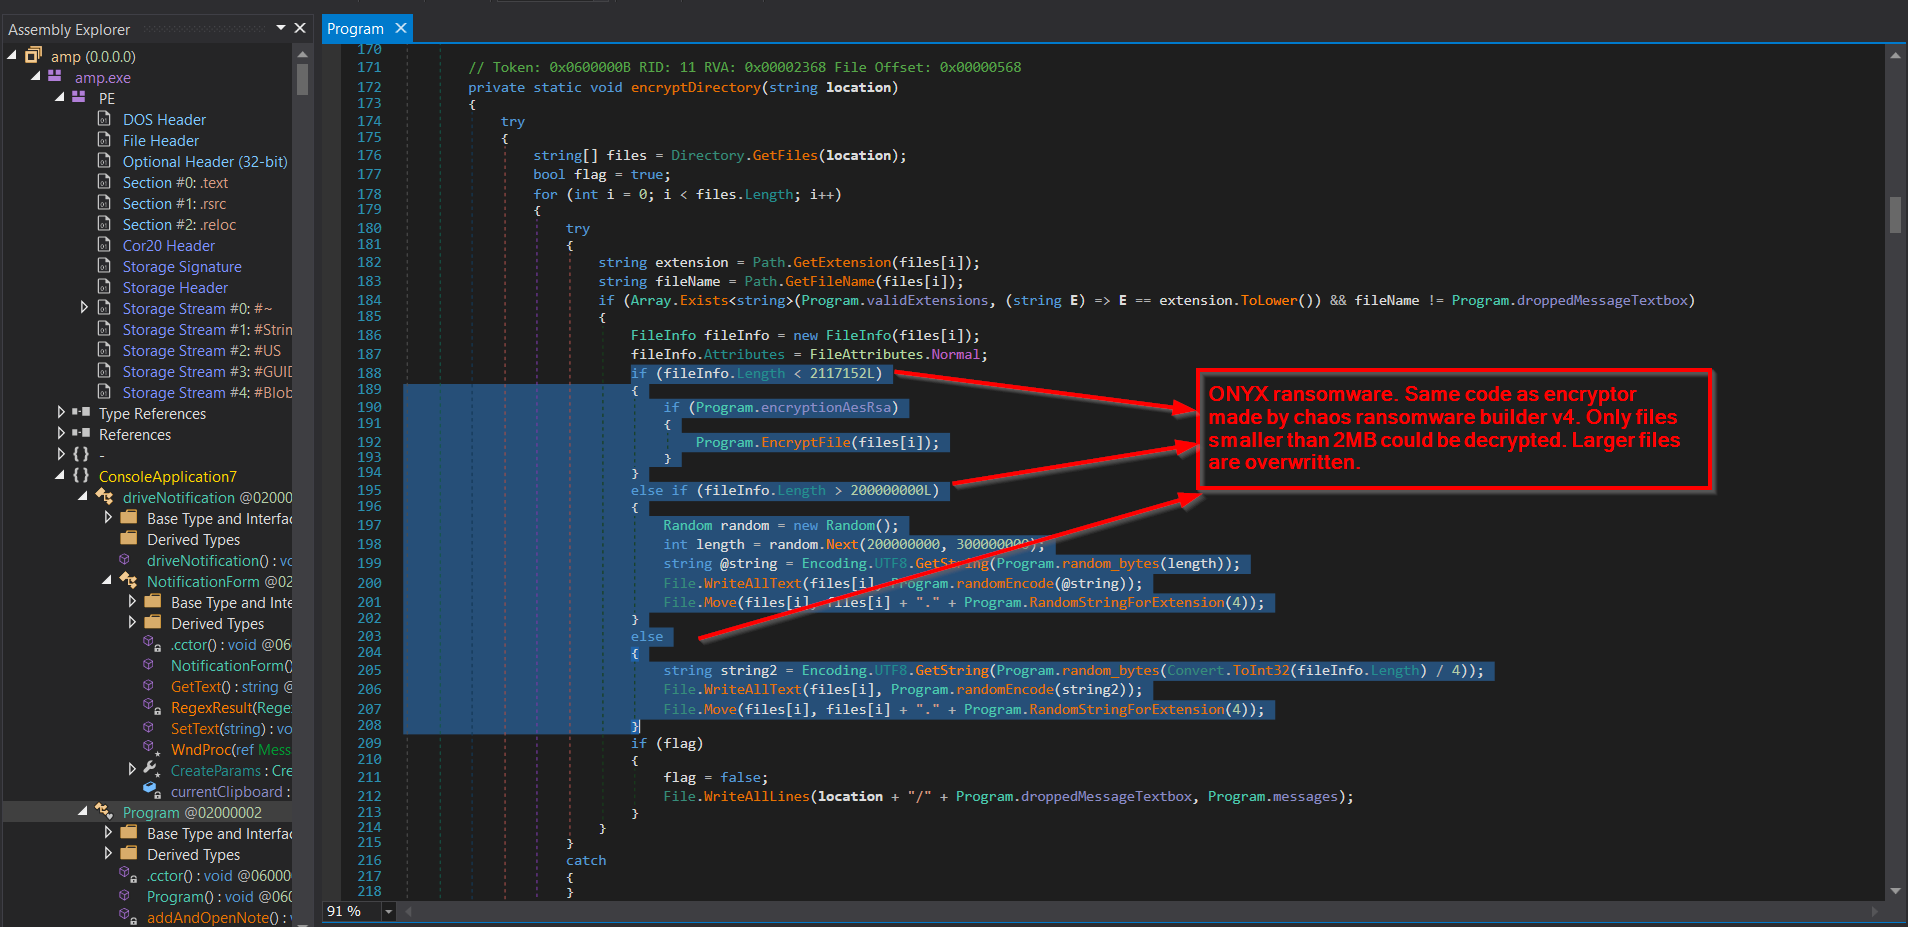This screenshot has height=927, width=1908.
Task: Click the File Header page icon
Action: pos(104,140)
